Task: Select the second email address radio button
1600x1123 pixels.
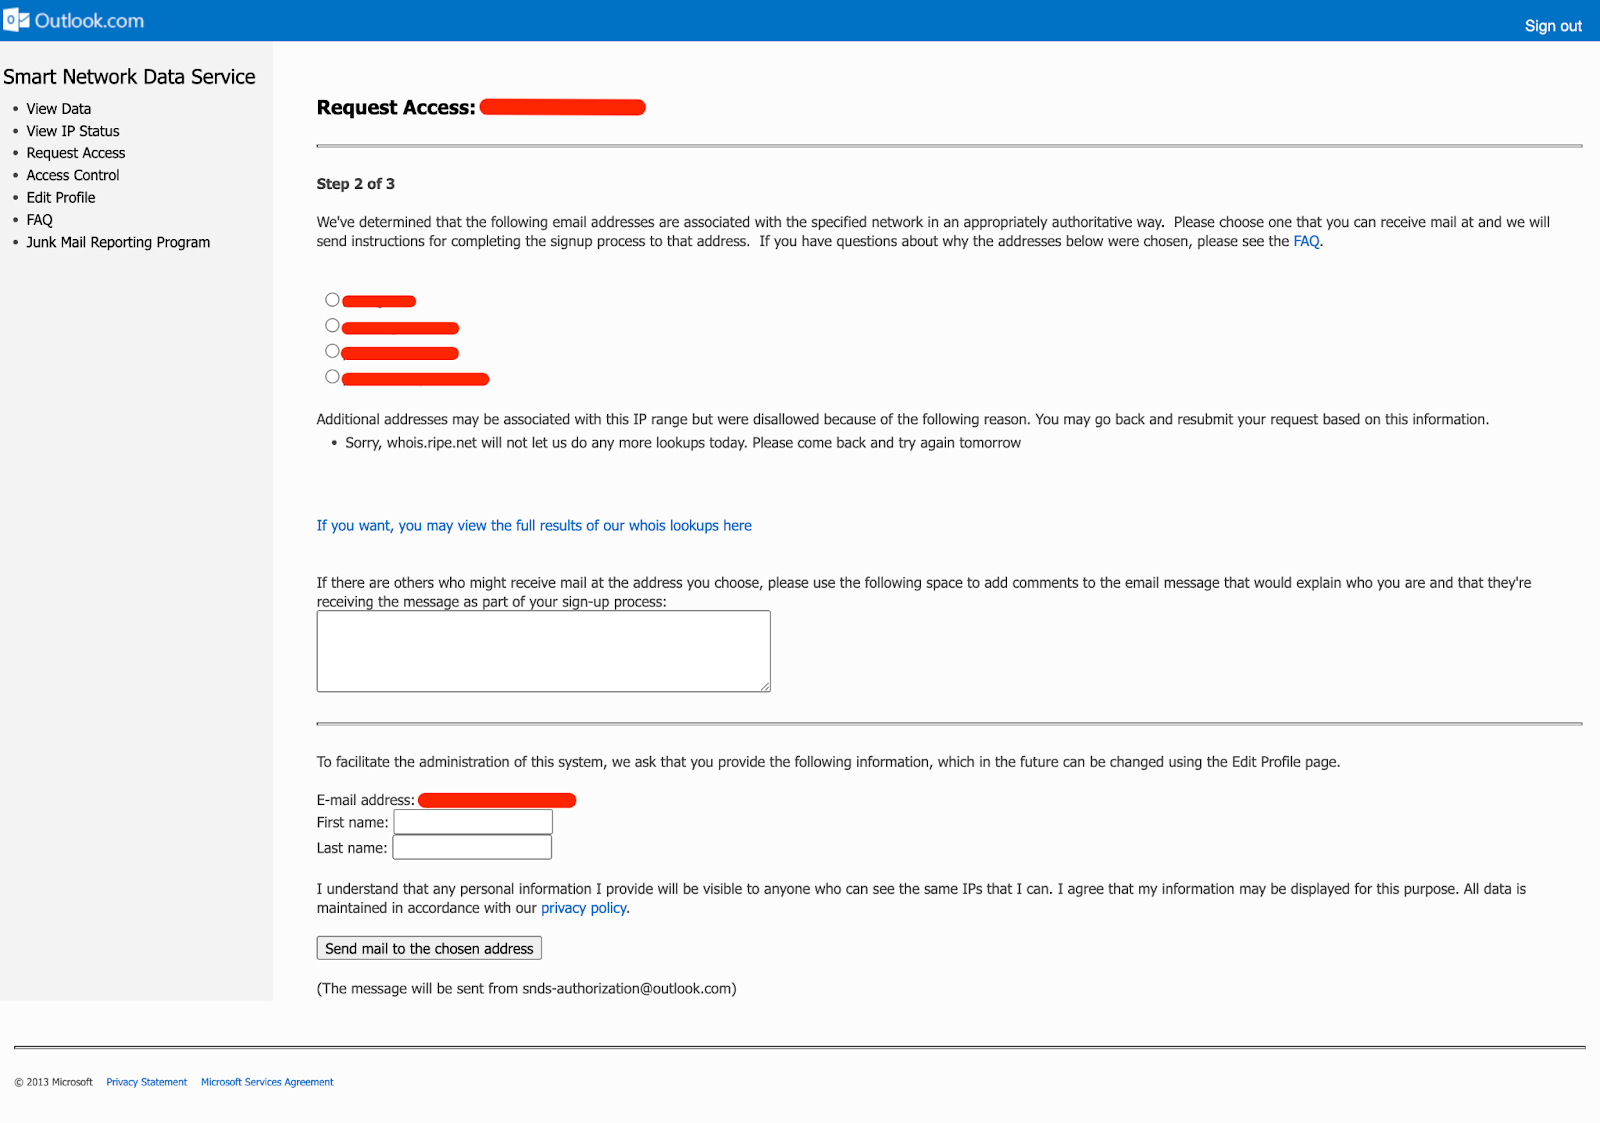Action: point(332,326)
